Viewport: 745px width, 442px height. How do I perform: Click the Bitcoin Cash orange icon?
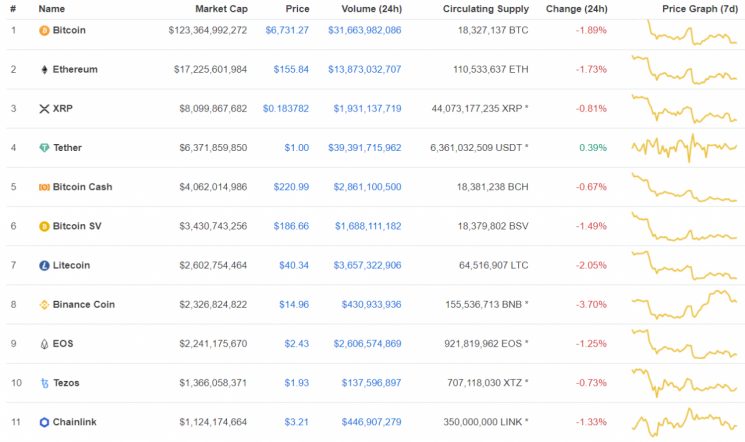coord(44,187)
